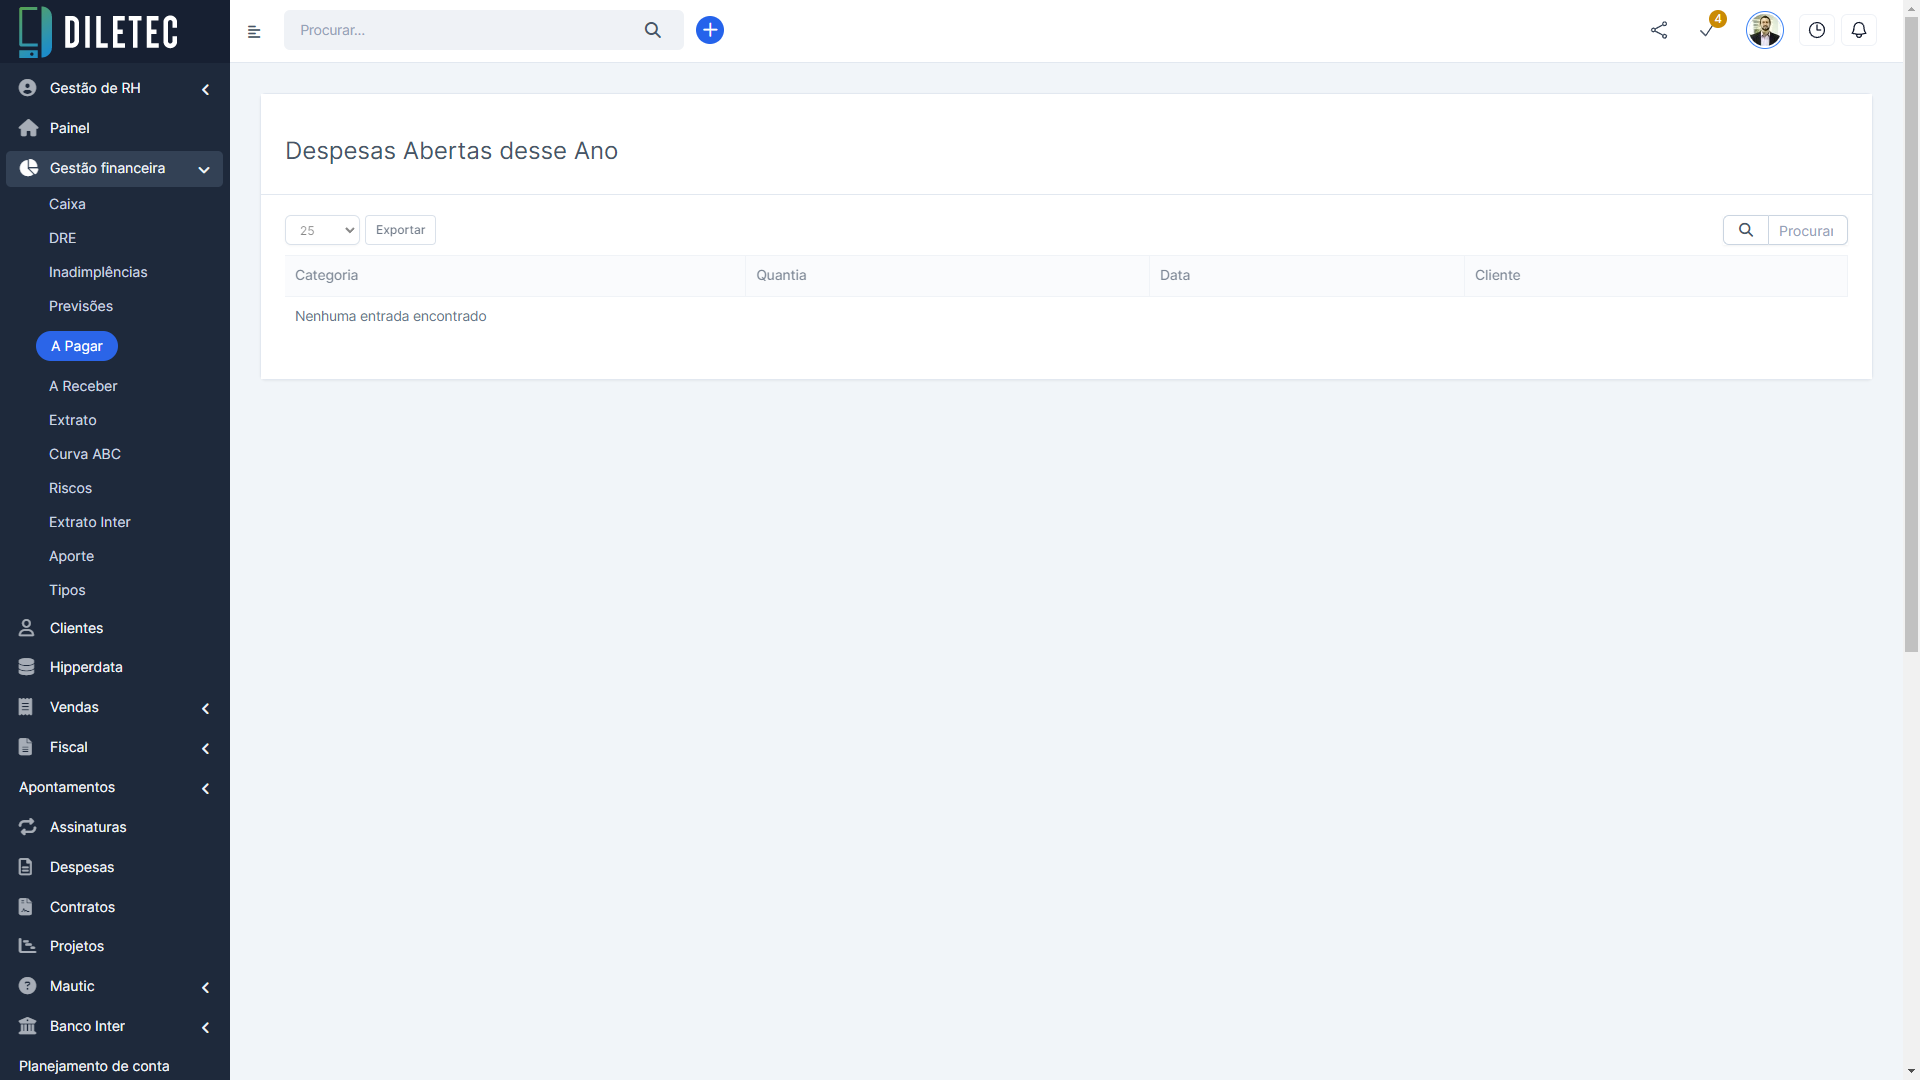
Task: Open the notifications bell icon
Action: pyautogui.click(x=1859, y=30)
